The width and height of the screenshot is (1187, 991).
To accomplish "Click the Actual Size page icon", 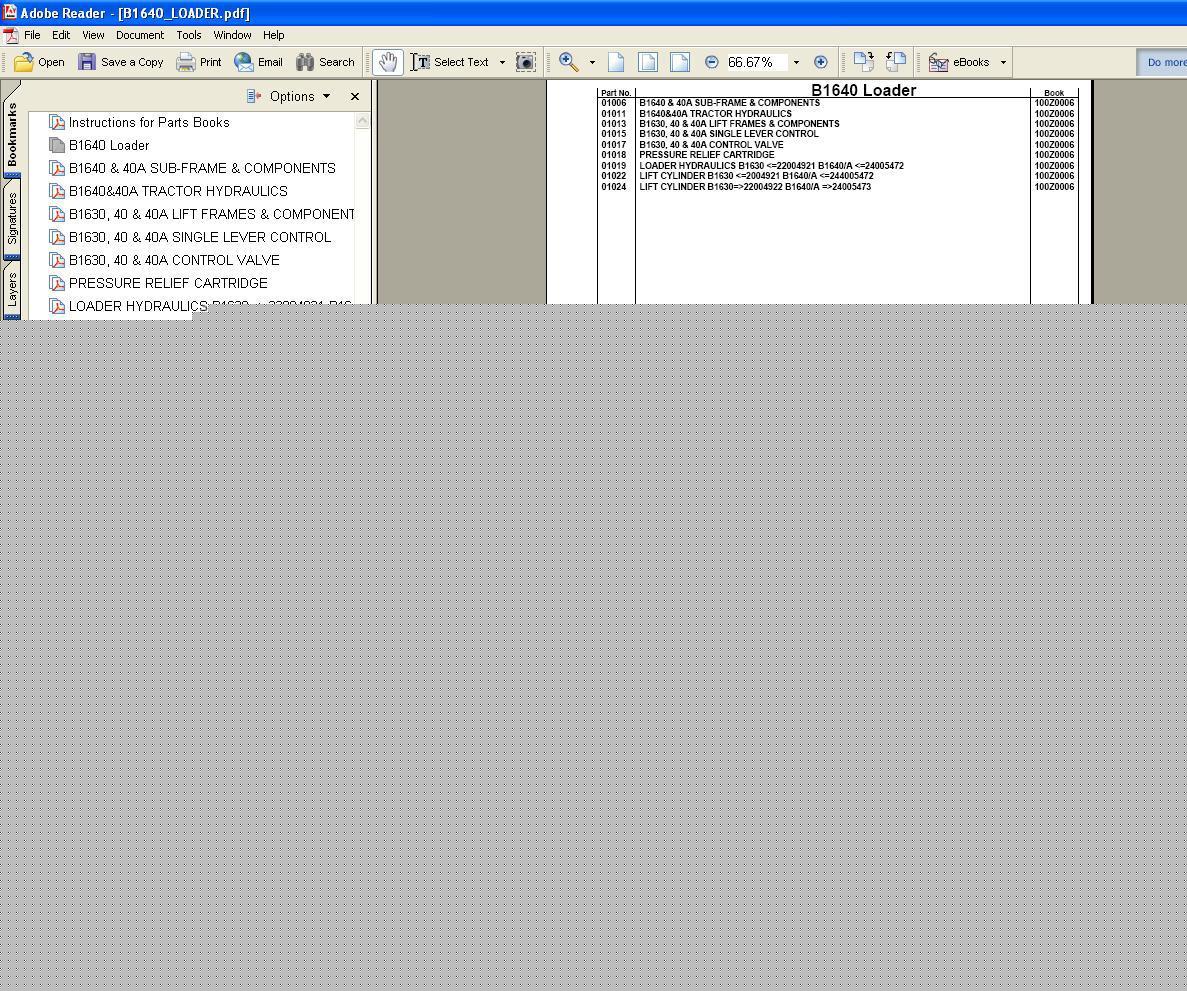I will pos(616,62).
